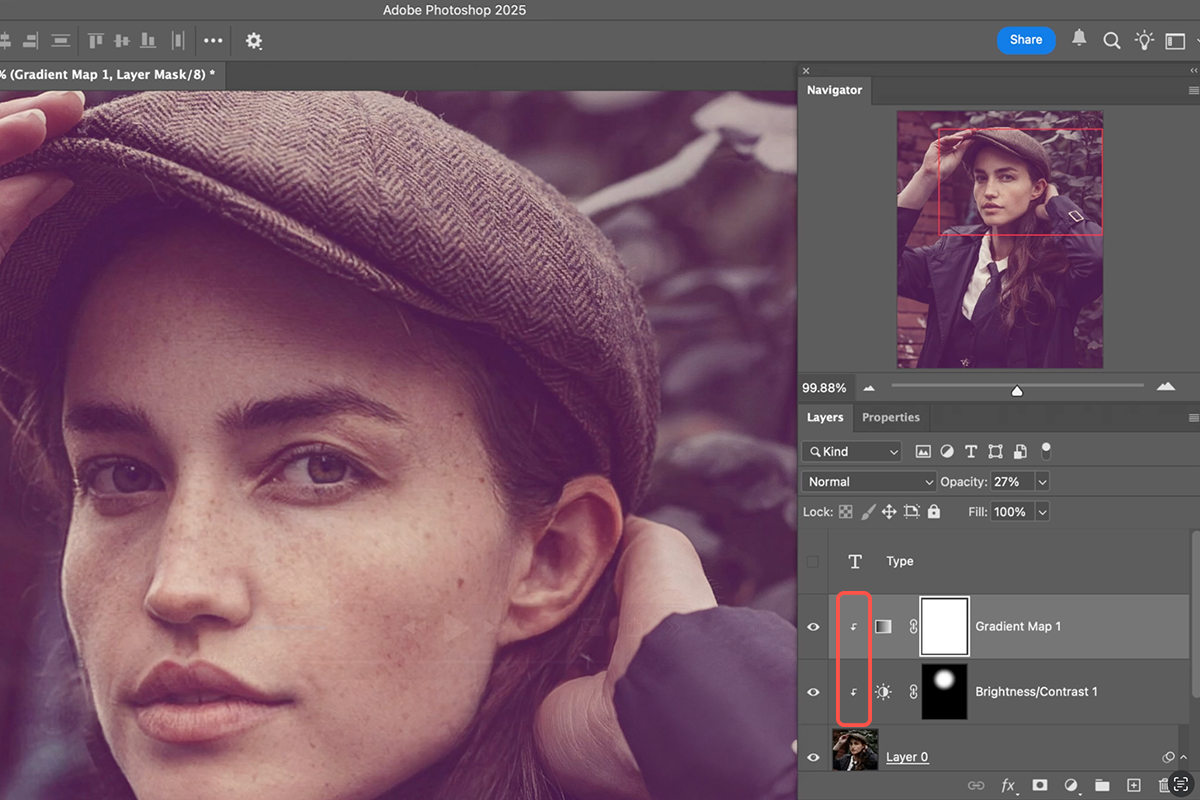The image size is (1200, 800).
Task: Click the lock all padlock icon
Action: coord(934,512)
